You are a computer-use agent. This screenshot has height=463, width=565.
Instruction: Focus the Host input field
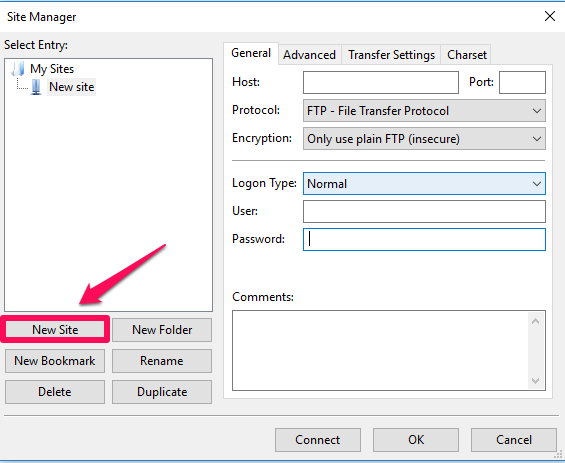[x=381, y=83]
